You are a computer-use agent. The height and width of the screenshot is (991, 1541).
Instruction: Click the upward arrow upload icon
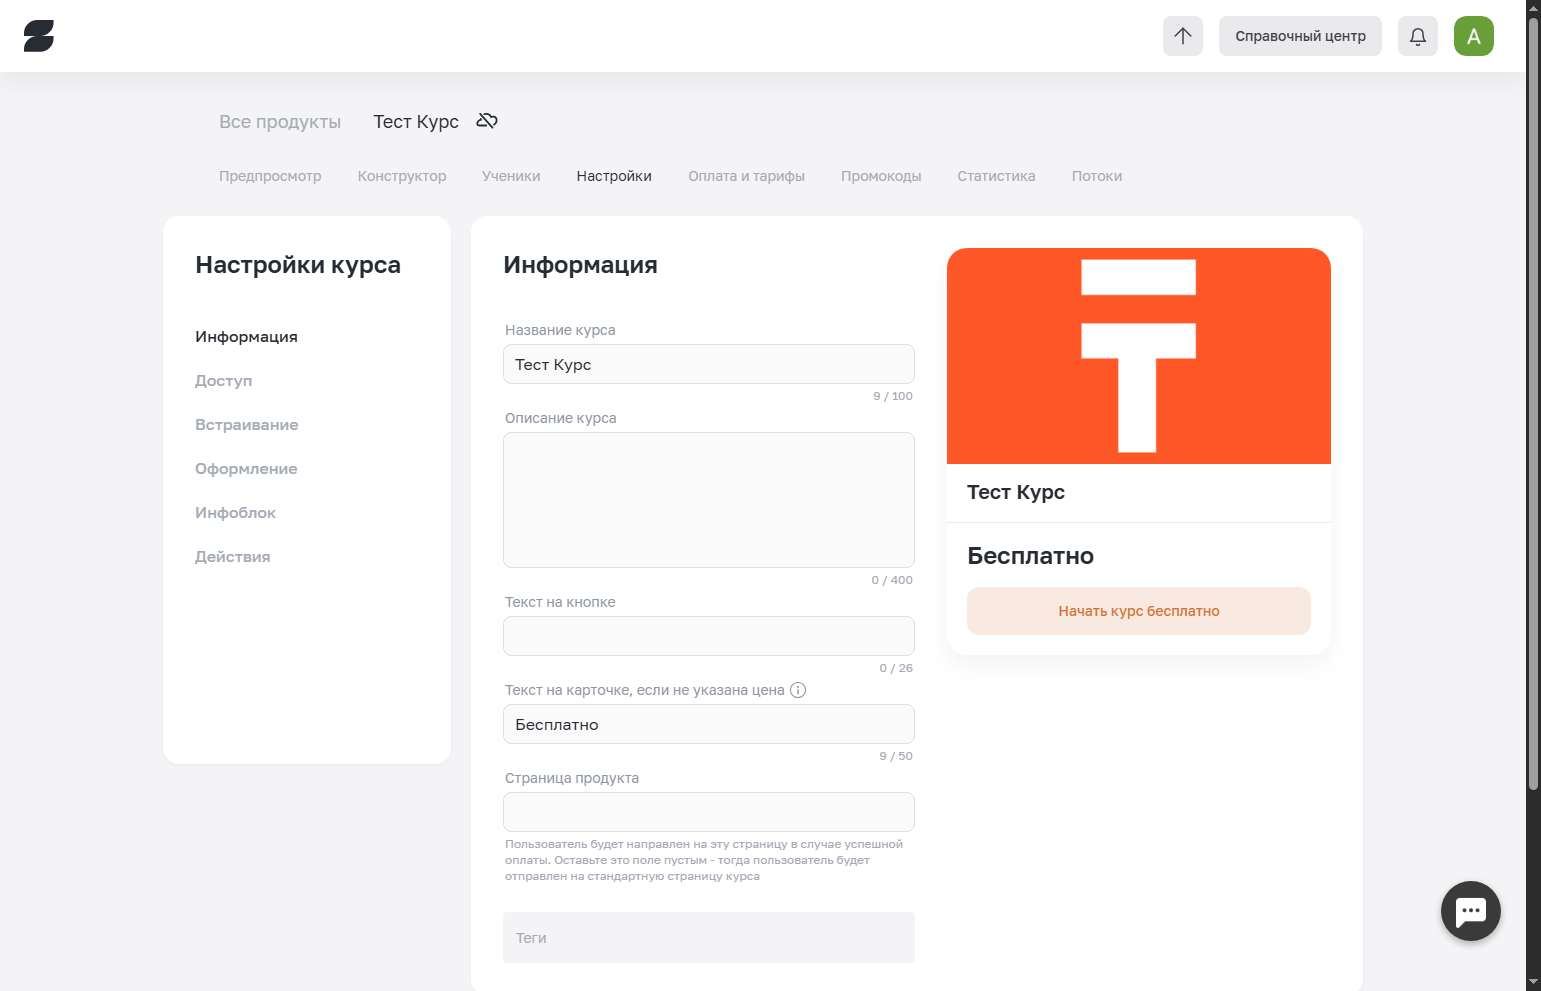coord(1183,36)
